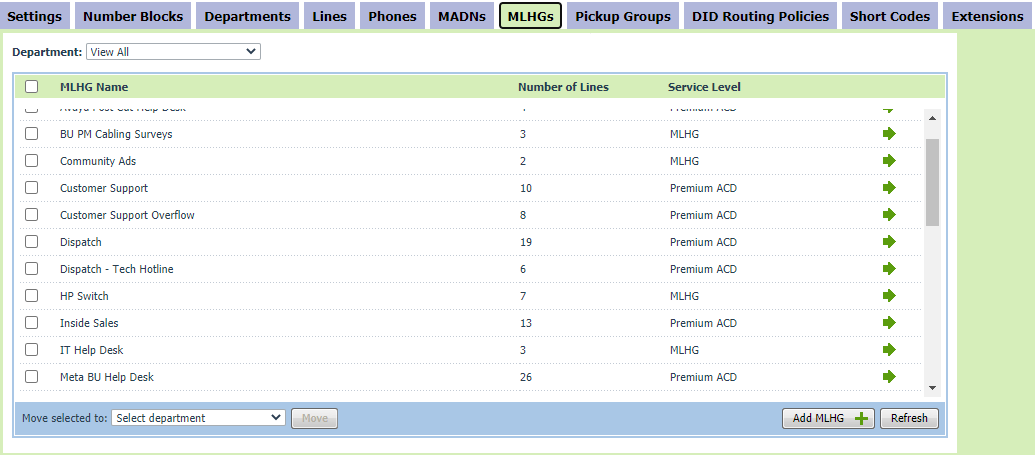Click the Inside Sales name

(89, 323)
